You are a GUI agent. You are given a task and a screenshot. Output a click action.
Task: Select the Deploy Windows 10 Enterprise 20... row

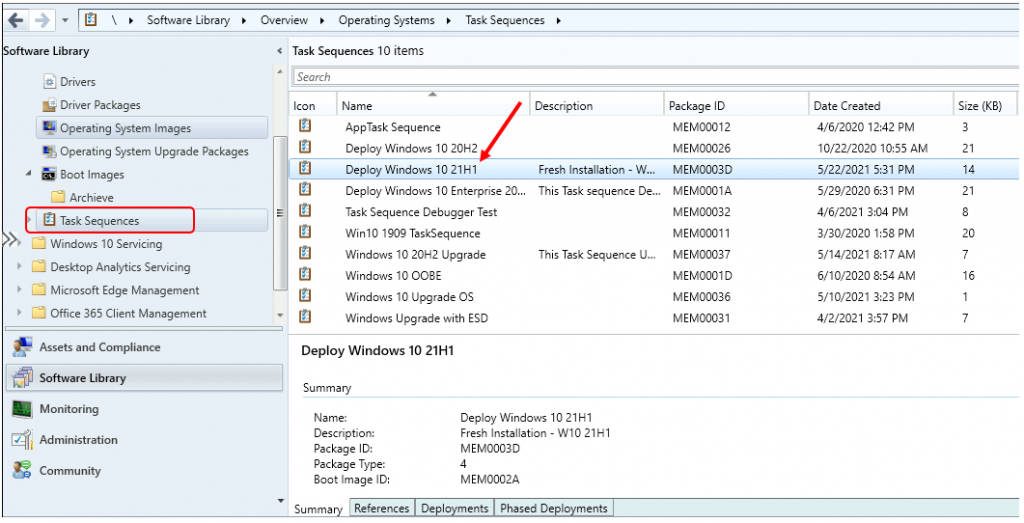tap(653, 191)
